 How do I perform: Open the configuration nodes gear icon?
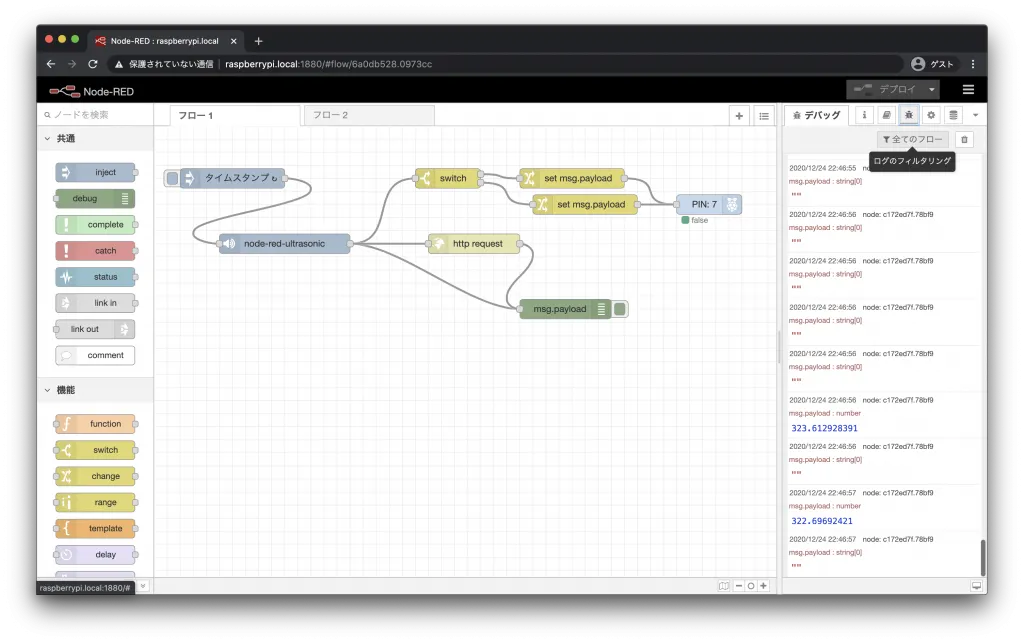click(x=931, y=115)
